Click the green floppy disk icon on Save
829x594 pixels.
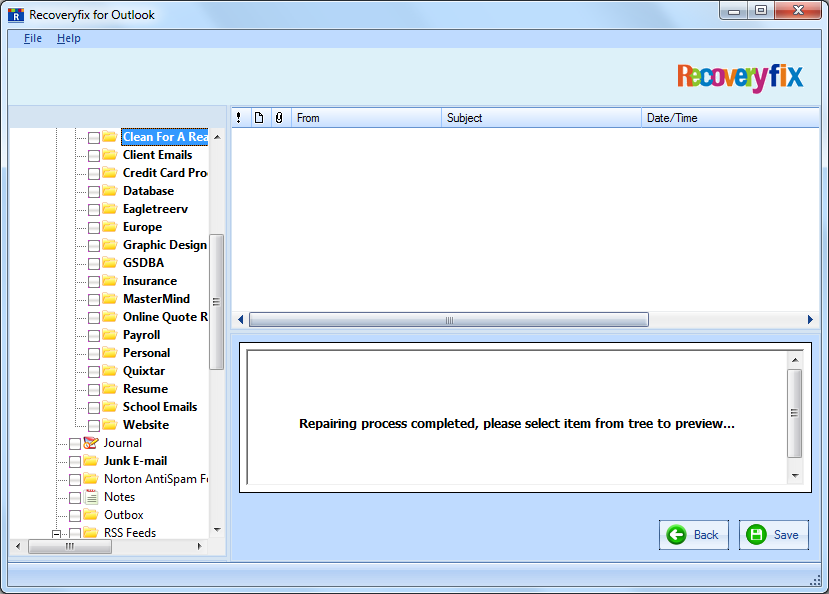pyautogui.click(x=756, y=535)
